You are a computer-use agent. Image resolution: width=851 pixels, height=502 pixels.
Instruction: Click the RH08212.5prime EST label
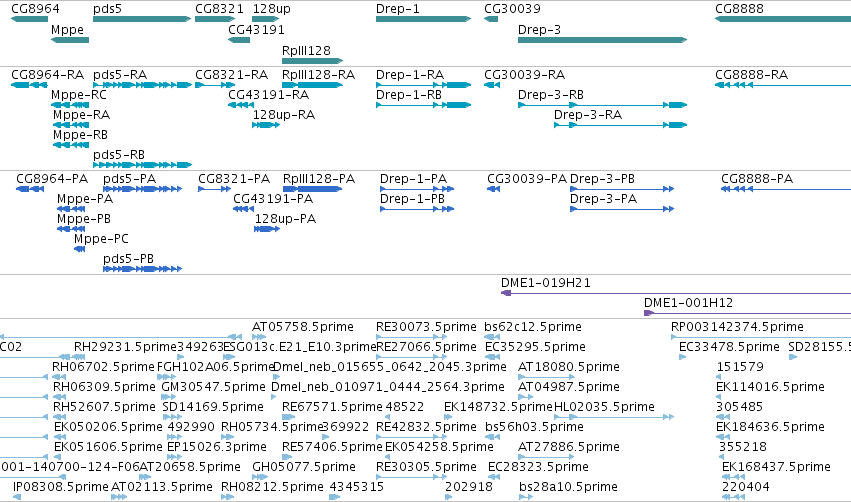coord(272,487)
